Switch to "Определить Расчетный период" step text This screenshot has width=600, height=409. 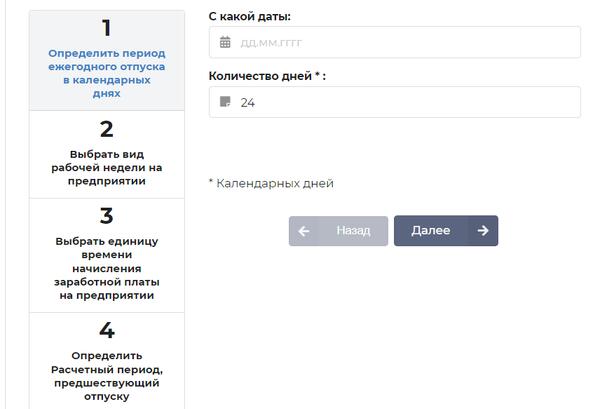pos(107,376)
